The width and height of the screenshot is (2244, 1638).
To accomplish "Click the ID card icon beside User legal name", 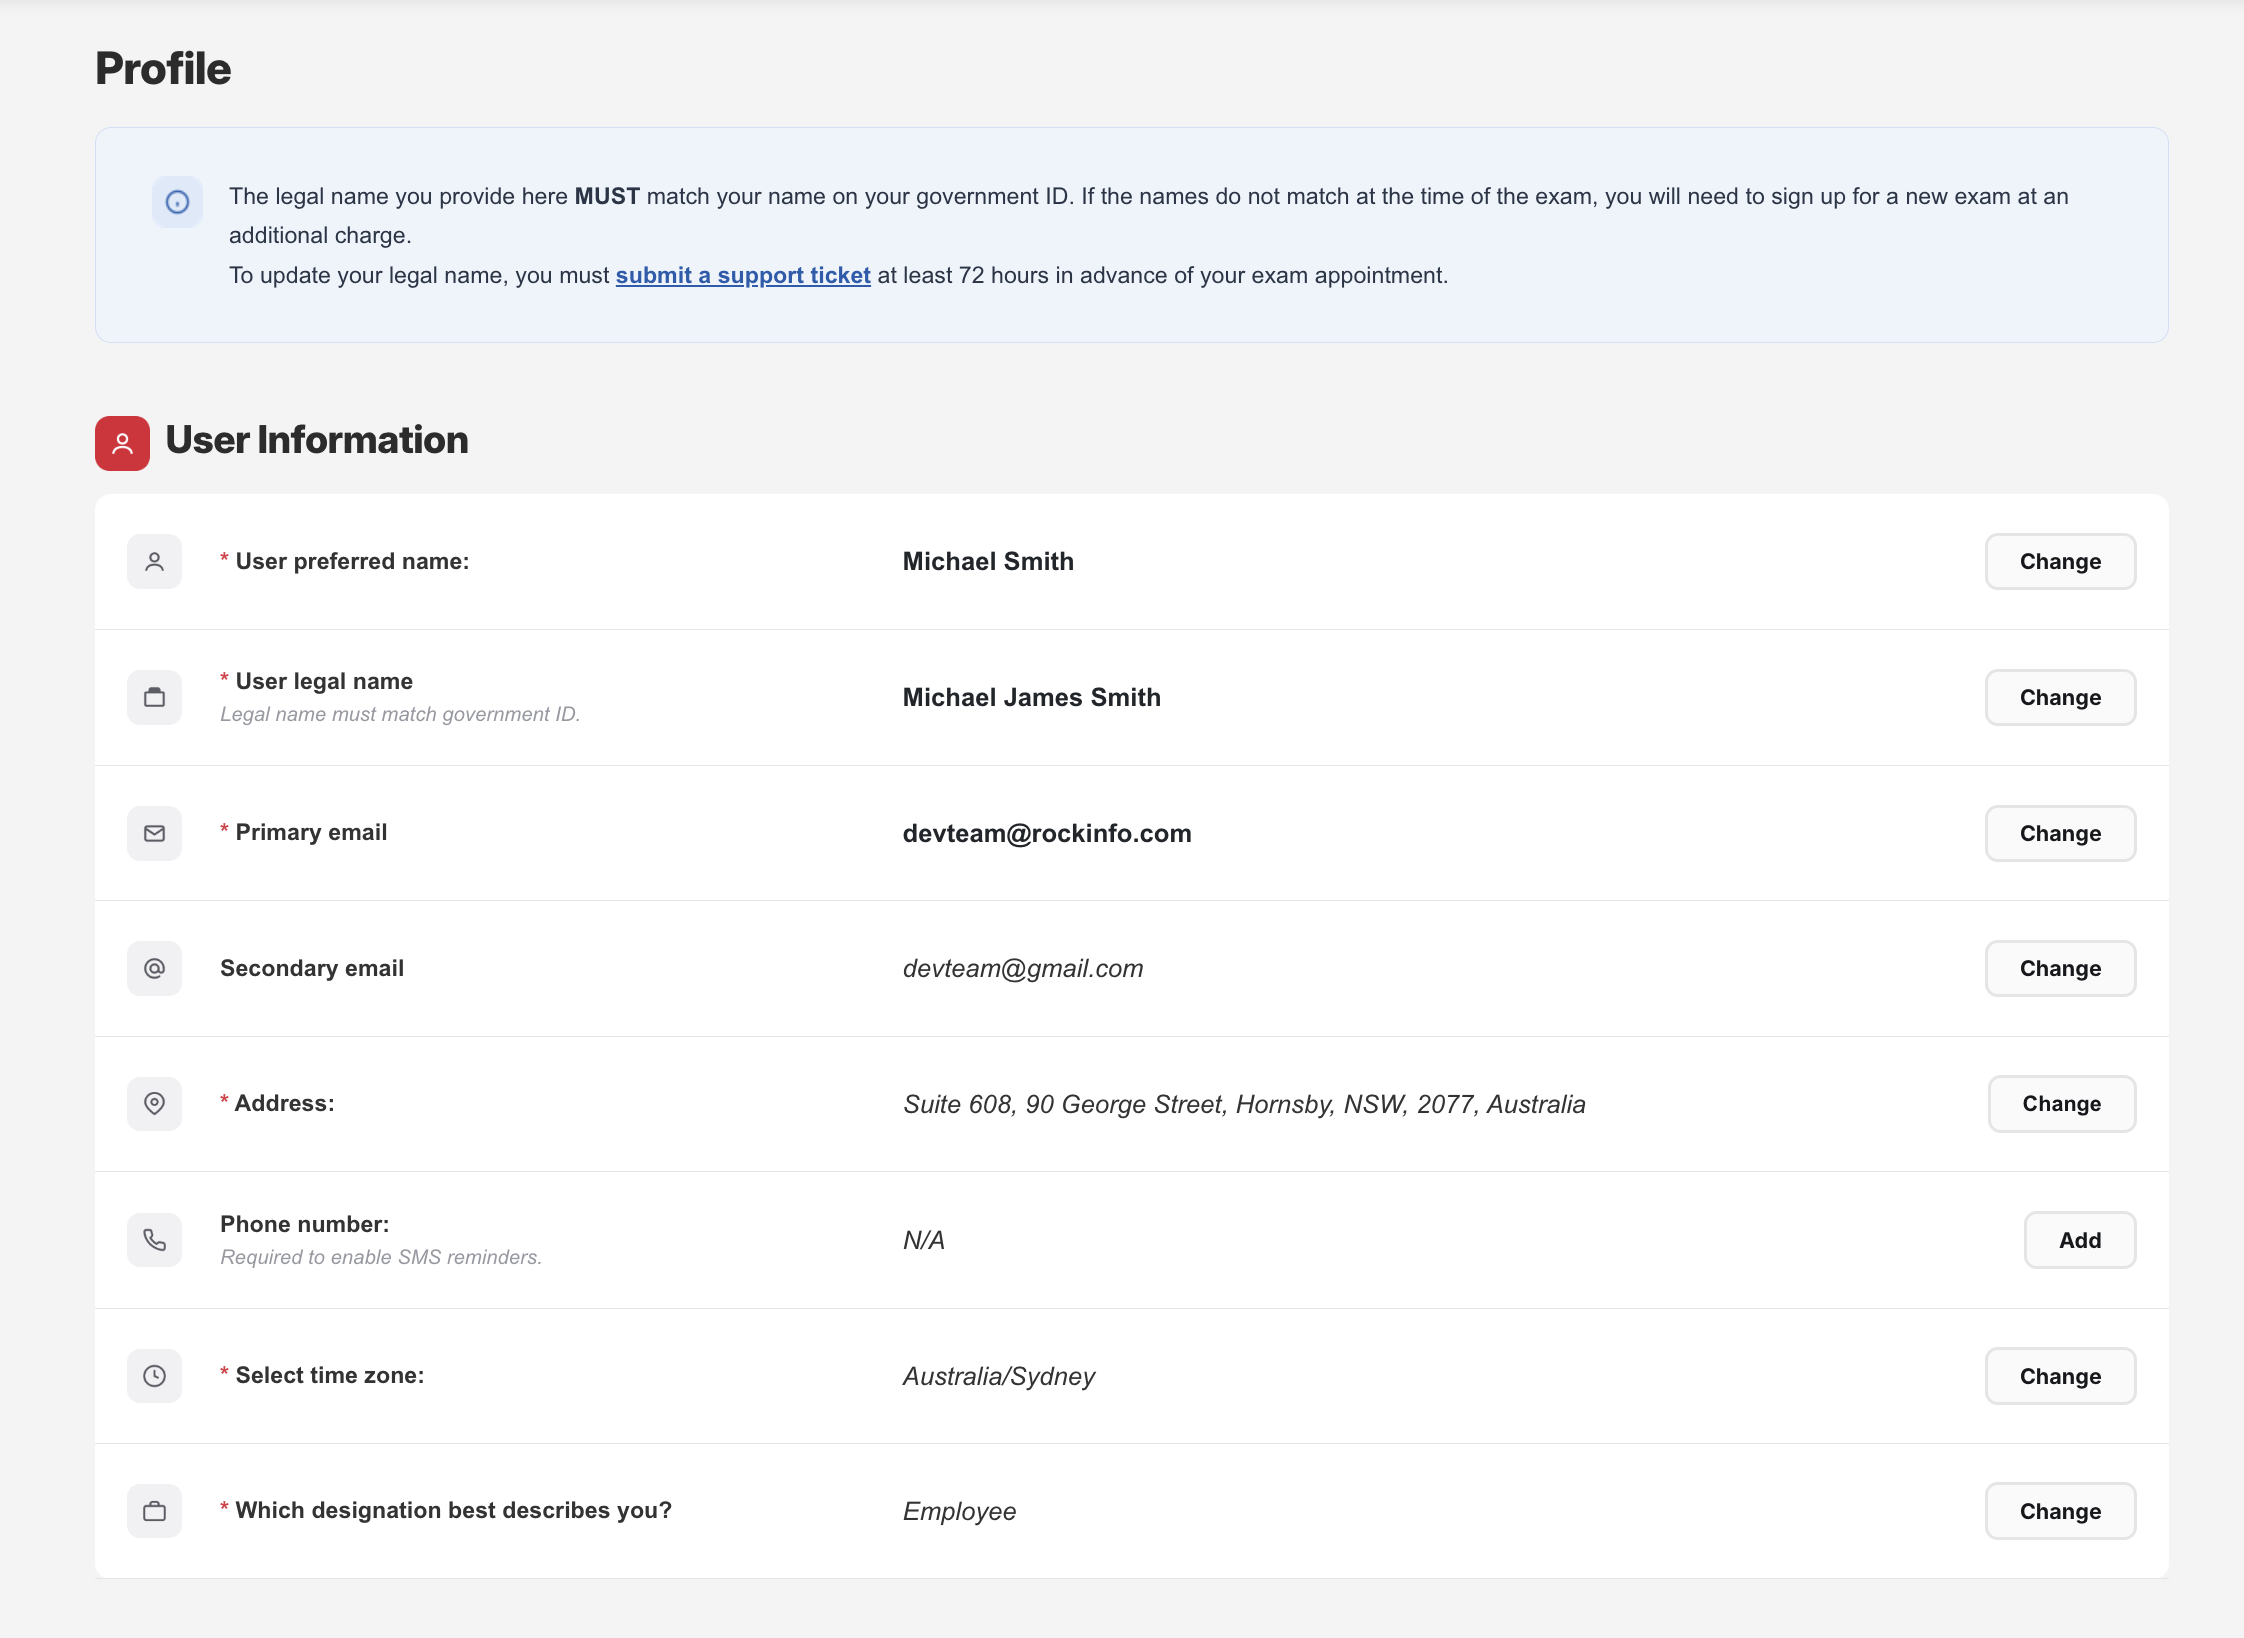I will pyautogui.click(x=154, y=698).
